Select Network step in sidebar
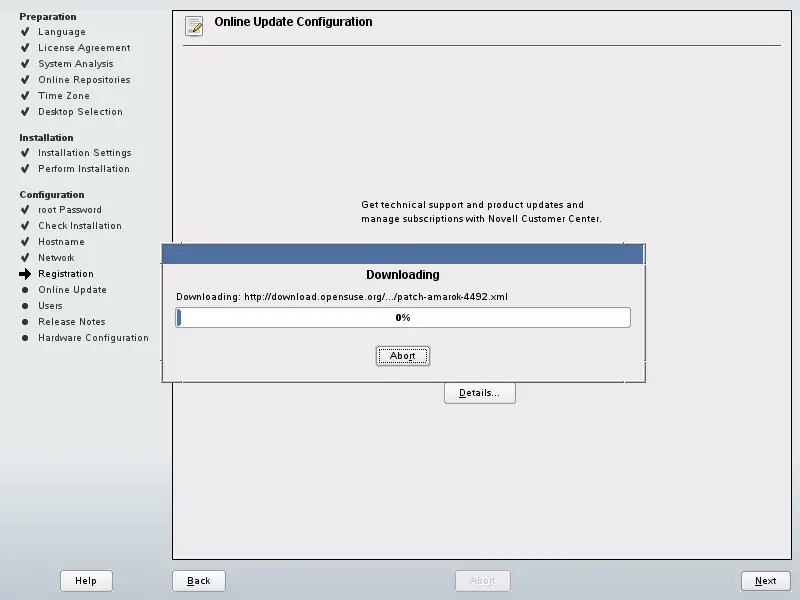The width and height of the screenshot is (800, 600). tap(56, 258)
